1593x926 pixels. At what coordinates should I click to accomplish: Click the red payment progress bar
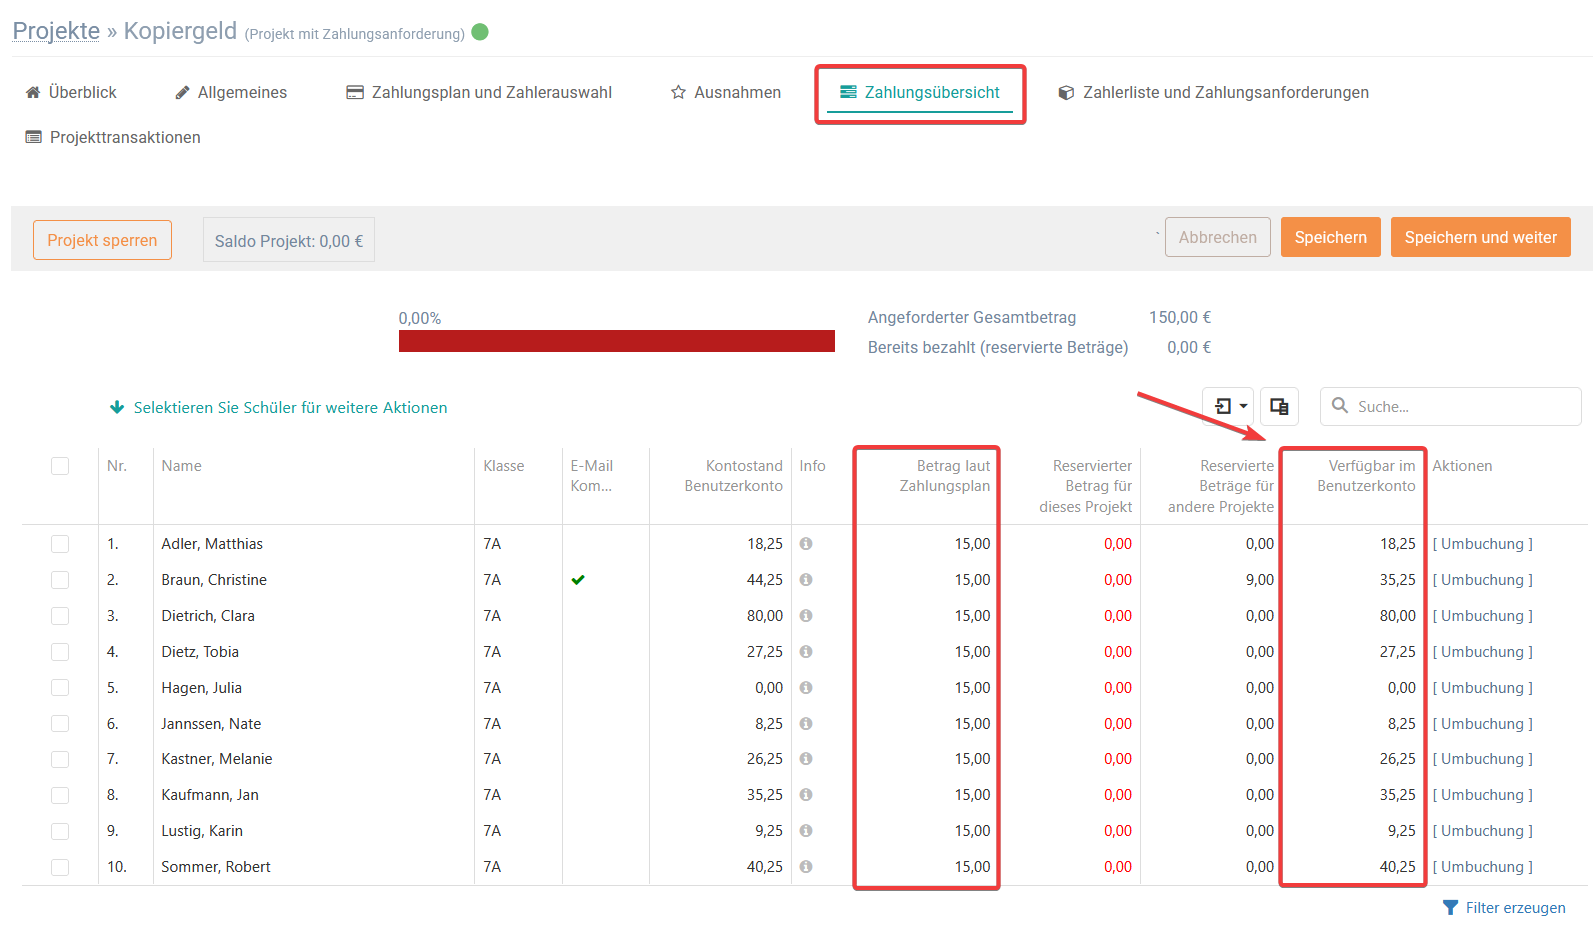coord(616,341)
